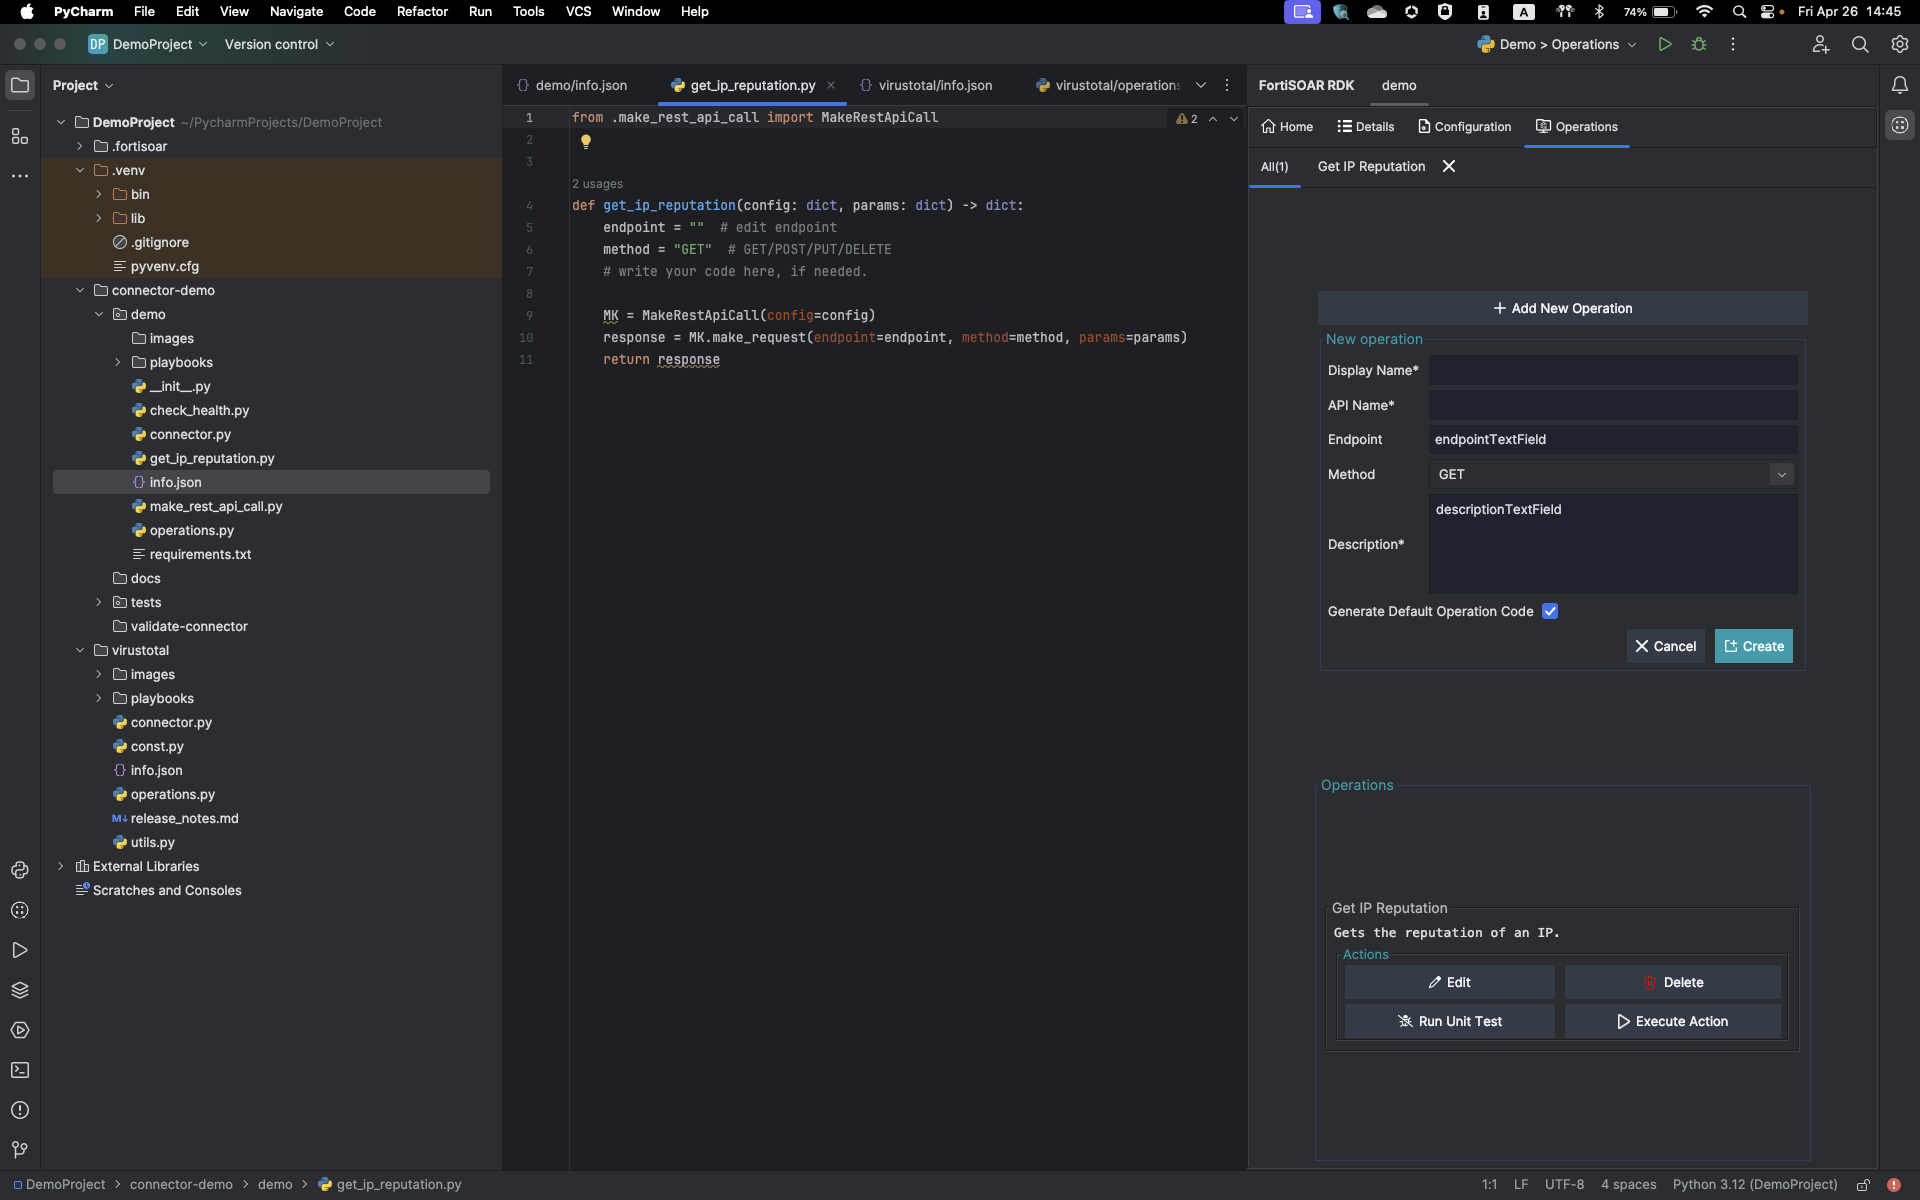Open the Structure tool window icon

click(20, 136)
